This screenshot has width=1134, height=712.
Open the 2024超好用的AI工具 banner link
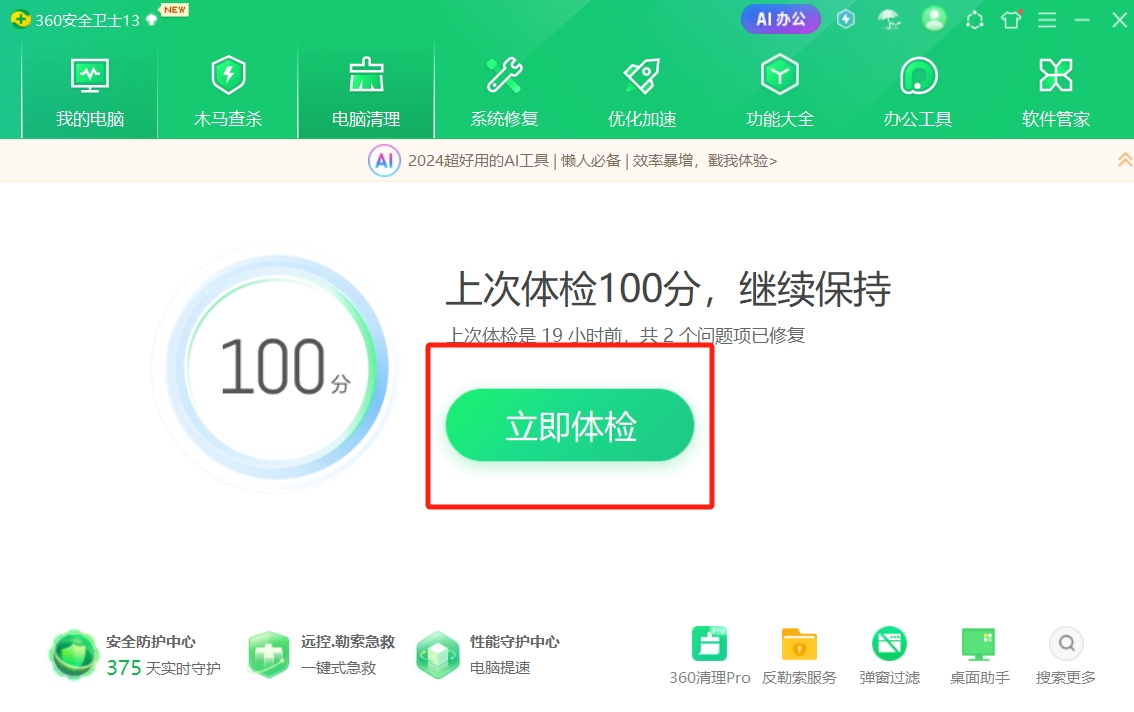pos(592,161)
